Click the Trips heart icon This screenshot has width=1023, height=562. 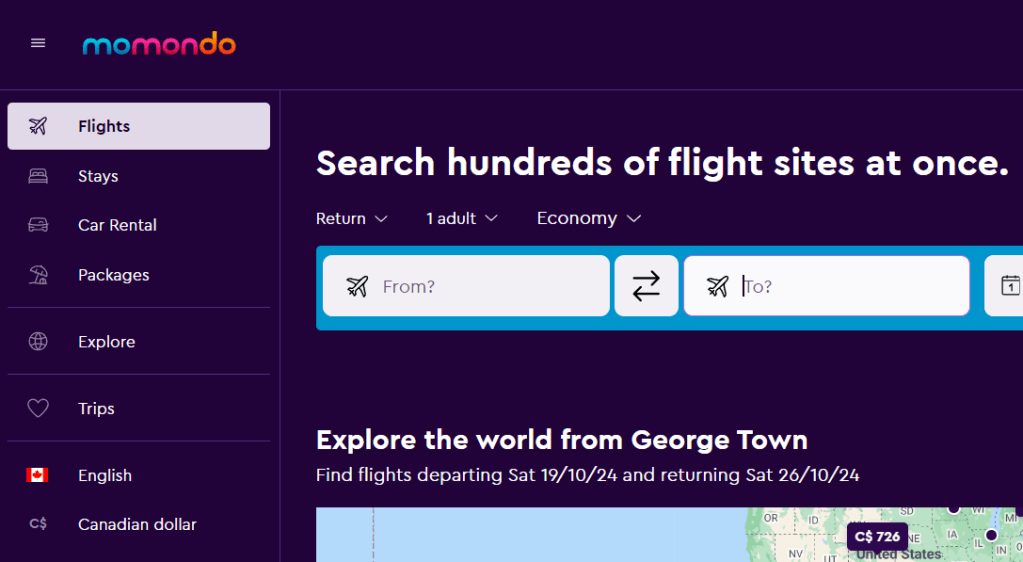pos(38,409)
